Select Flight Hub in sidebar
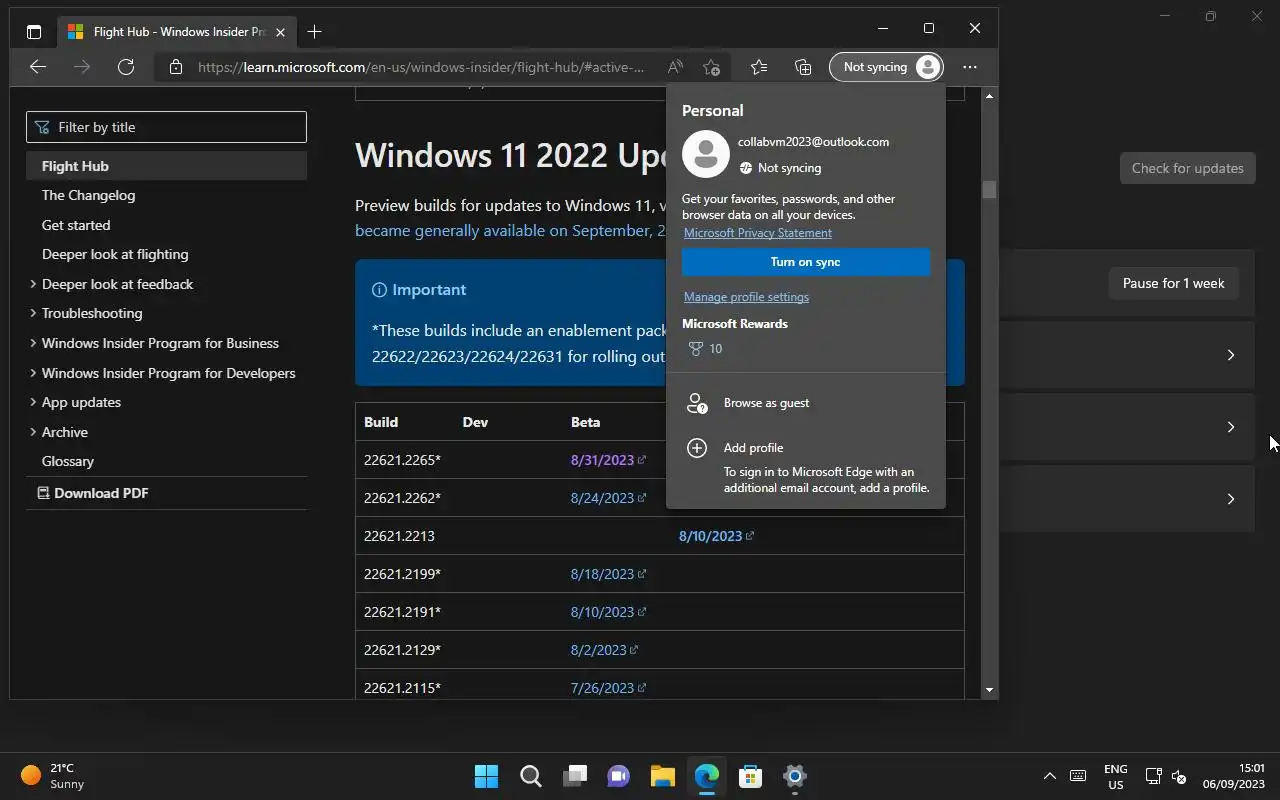The image size is (1280, 800). click(166, 166)
